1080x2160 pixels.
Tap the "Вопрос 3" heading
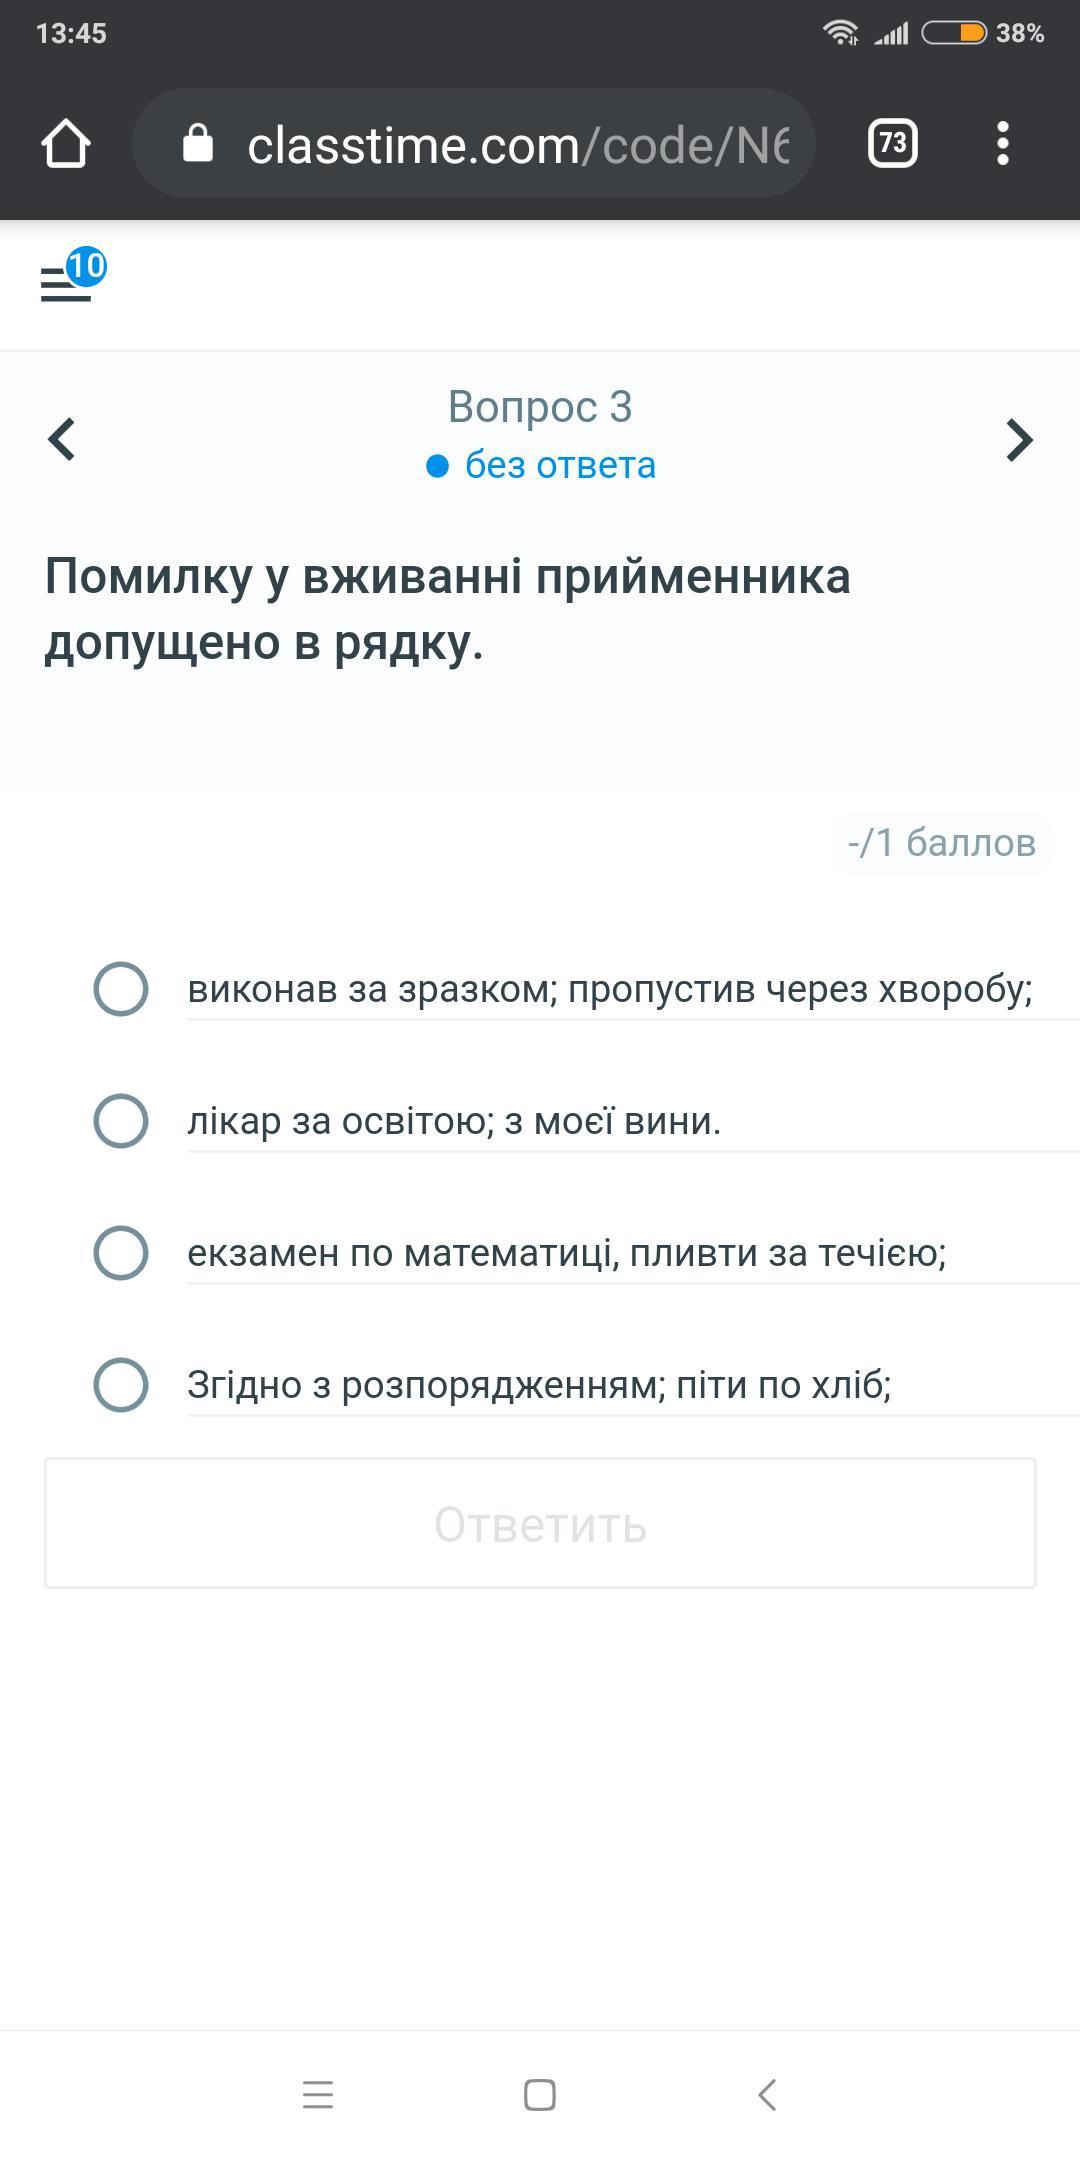[540, 407]
